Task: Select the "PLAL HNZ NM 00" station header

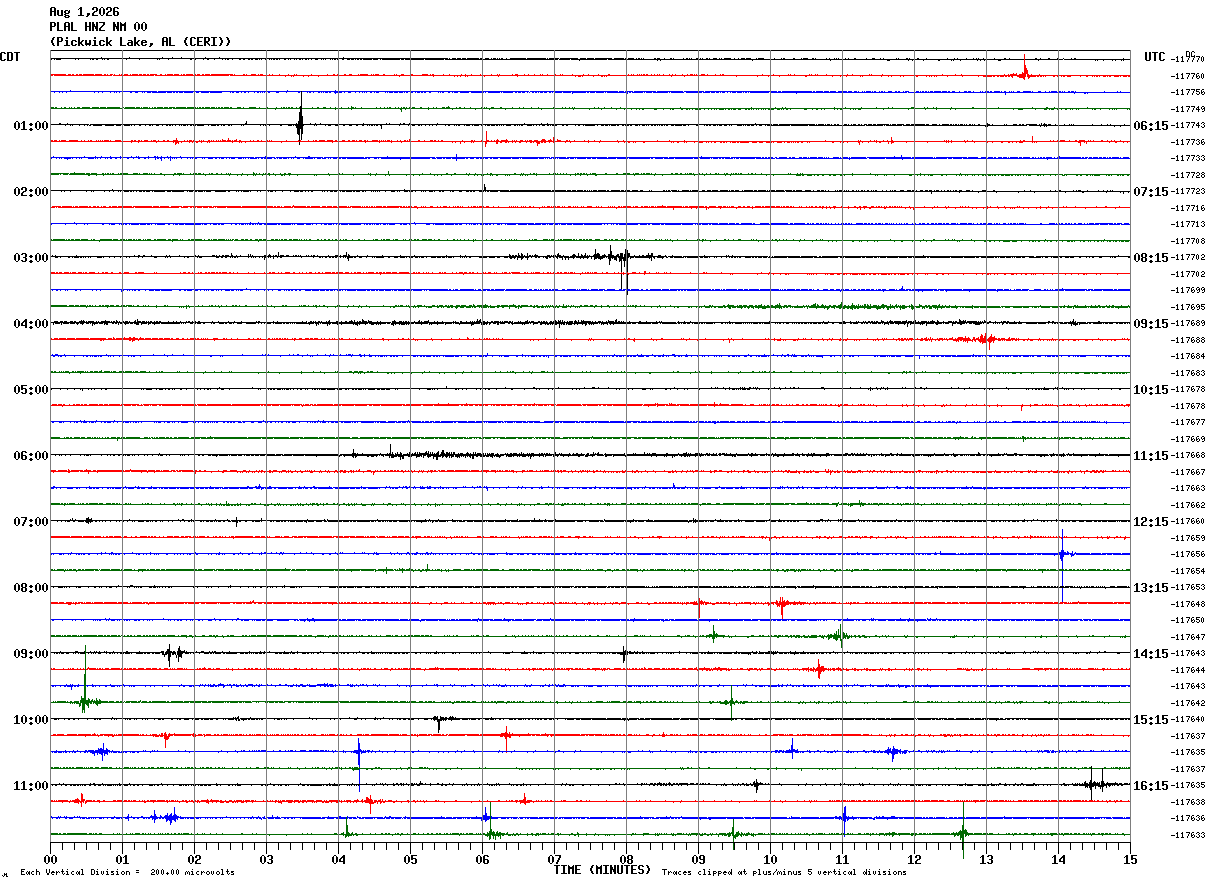Action: (x=98, y=27)
